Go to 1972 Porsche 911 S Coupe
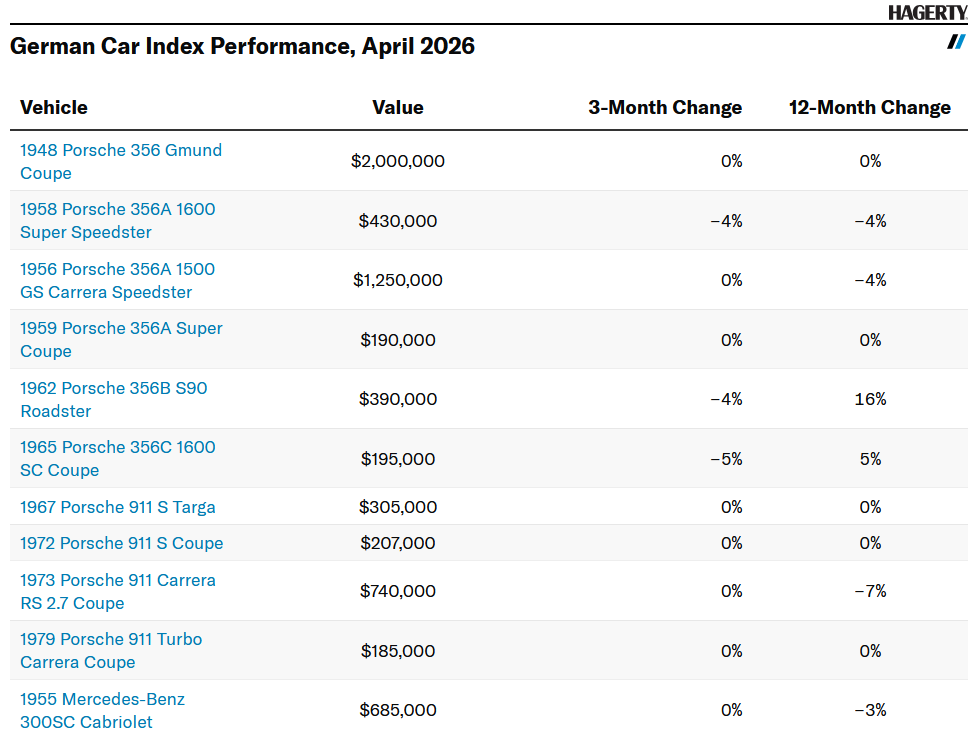The height and width of the screenshot is (737, 973). pos(121,543)
